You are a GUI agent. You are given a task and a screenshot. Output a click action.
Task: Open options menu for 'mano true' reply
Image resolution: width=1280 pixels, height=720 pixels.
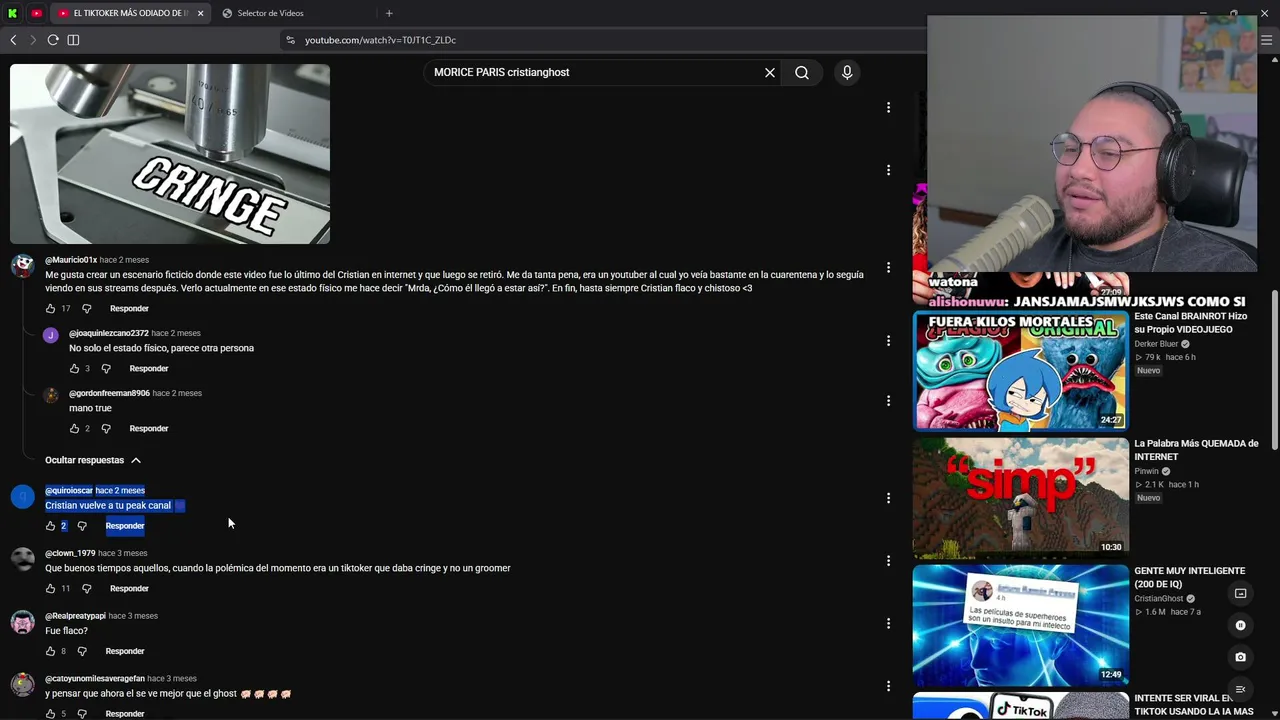pos(888,401)
